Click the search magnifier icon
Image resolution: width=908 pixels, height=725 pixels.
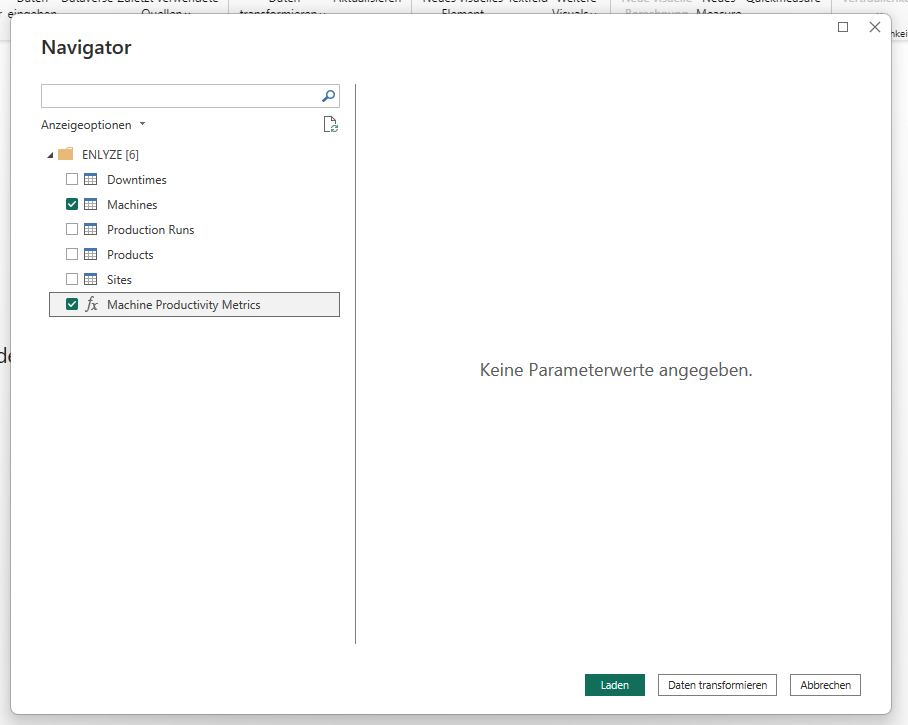point(328,96)
